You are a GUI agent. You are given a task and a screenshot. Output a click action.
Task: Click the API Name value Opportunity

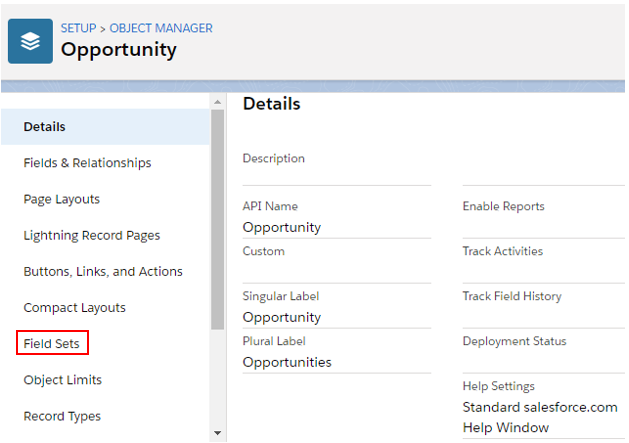point(282,227)
